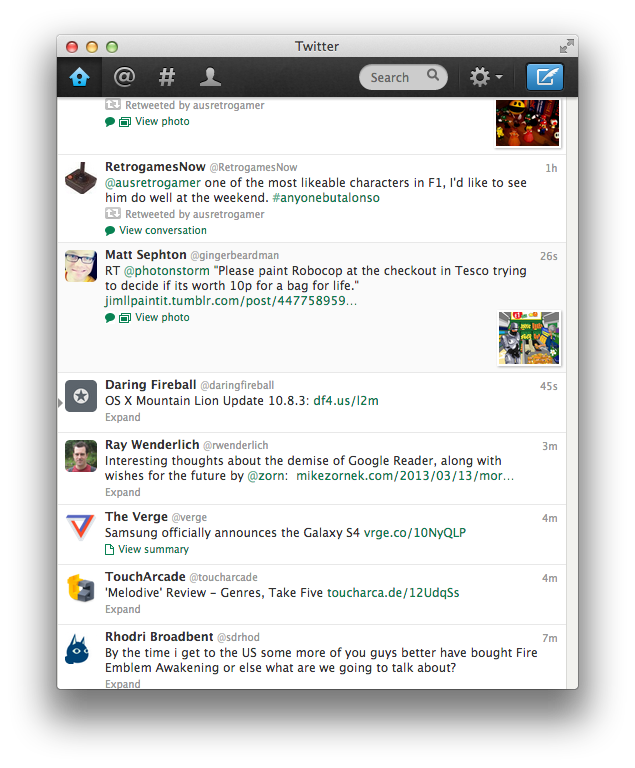Click the photo icon in Matt Sephton's tweet
Viewport: 635px width, 768px height.
125,318
